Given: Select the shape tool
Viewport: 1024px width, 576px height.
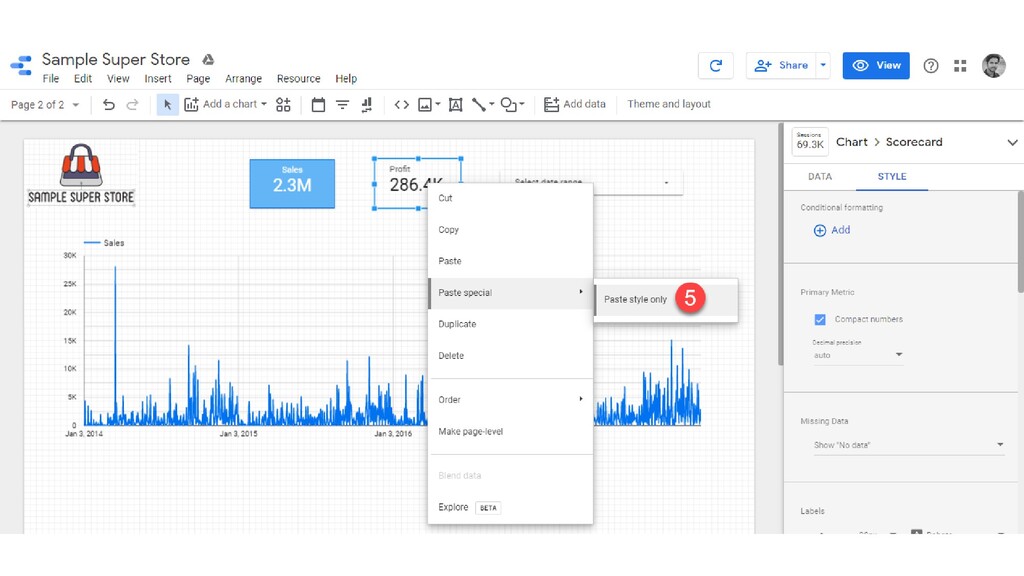Looking at the screenshot, I should point(509,104).
